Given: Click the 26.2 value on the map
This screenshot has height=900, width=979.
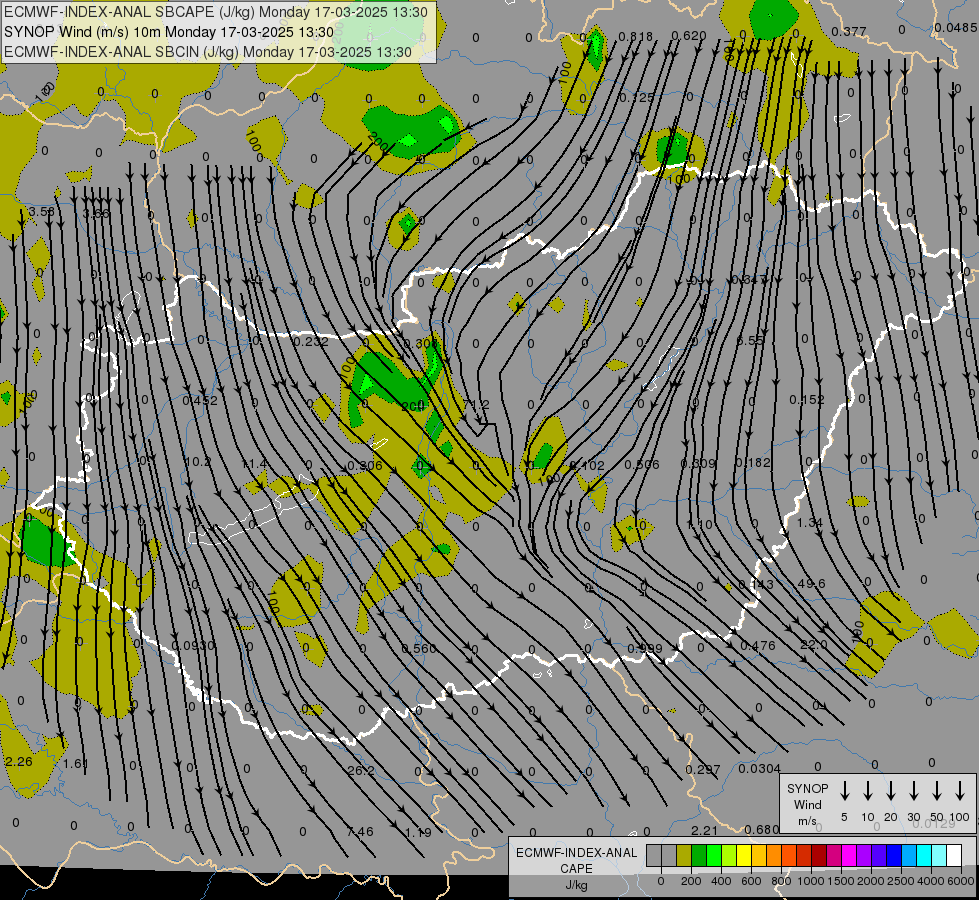Looking at the screenshot, I should pos(361,770).
